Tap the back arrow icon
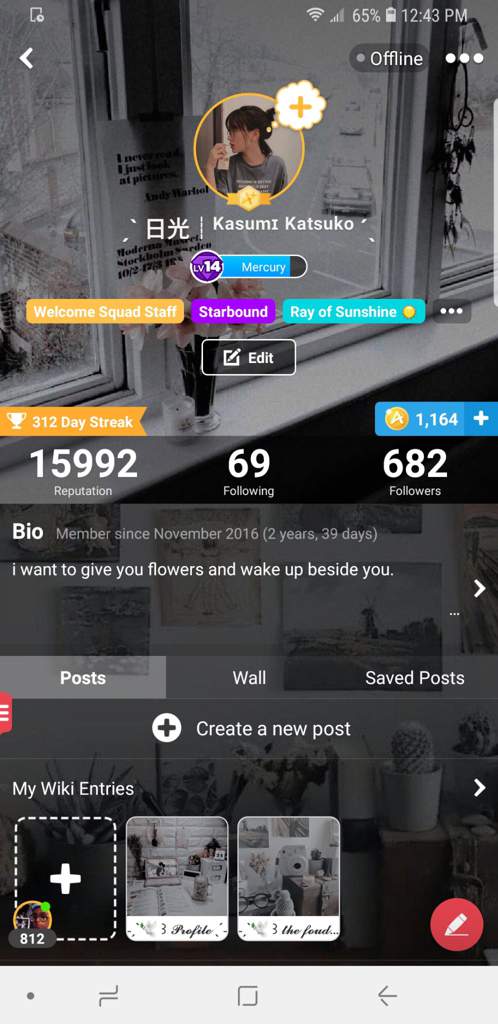 (26, 58)
